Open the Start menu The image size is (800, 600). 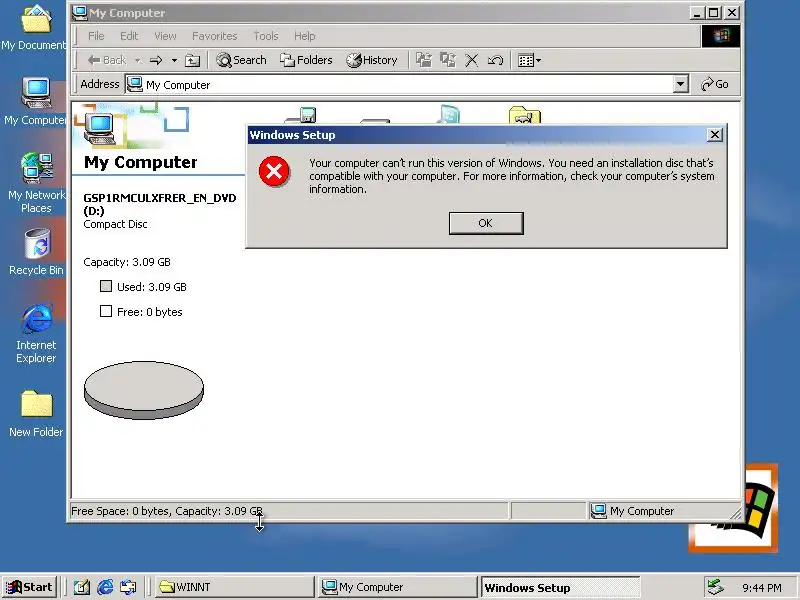29,587
